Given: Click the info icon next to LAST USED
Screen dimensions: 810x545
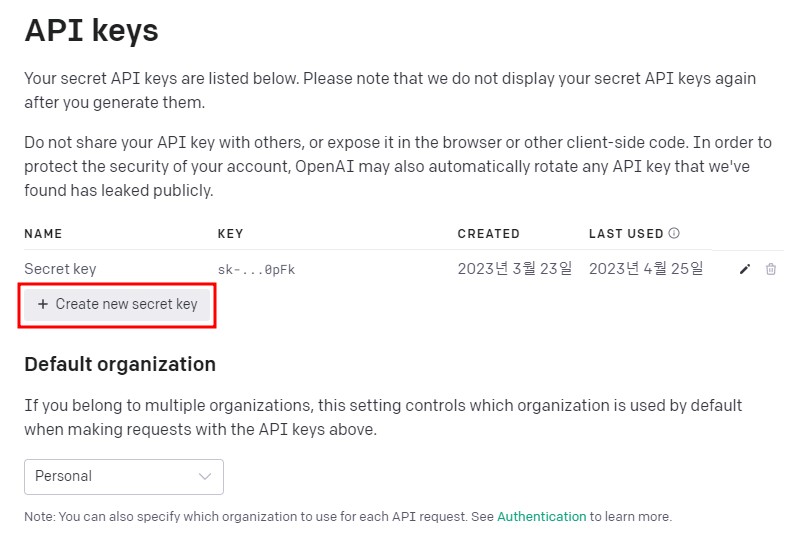Looking at the screenshot, I should click(x=674, y=233).
